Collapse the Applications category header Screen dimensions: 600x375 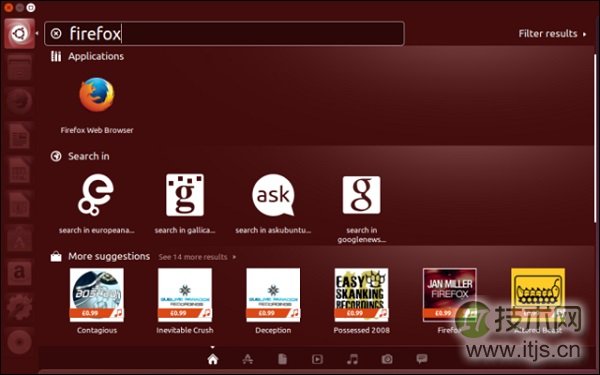pyautogui.click(x=87, y=56)
